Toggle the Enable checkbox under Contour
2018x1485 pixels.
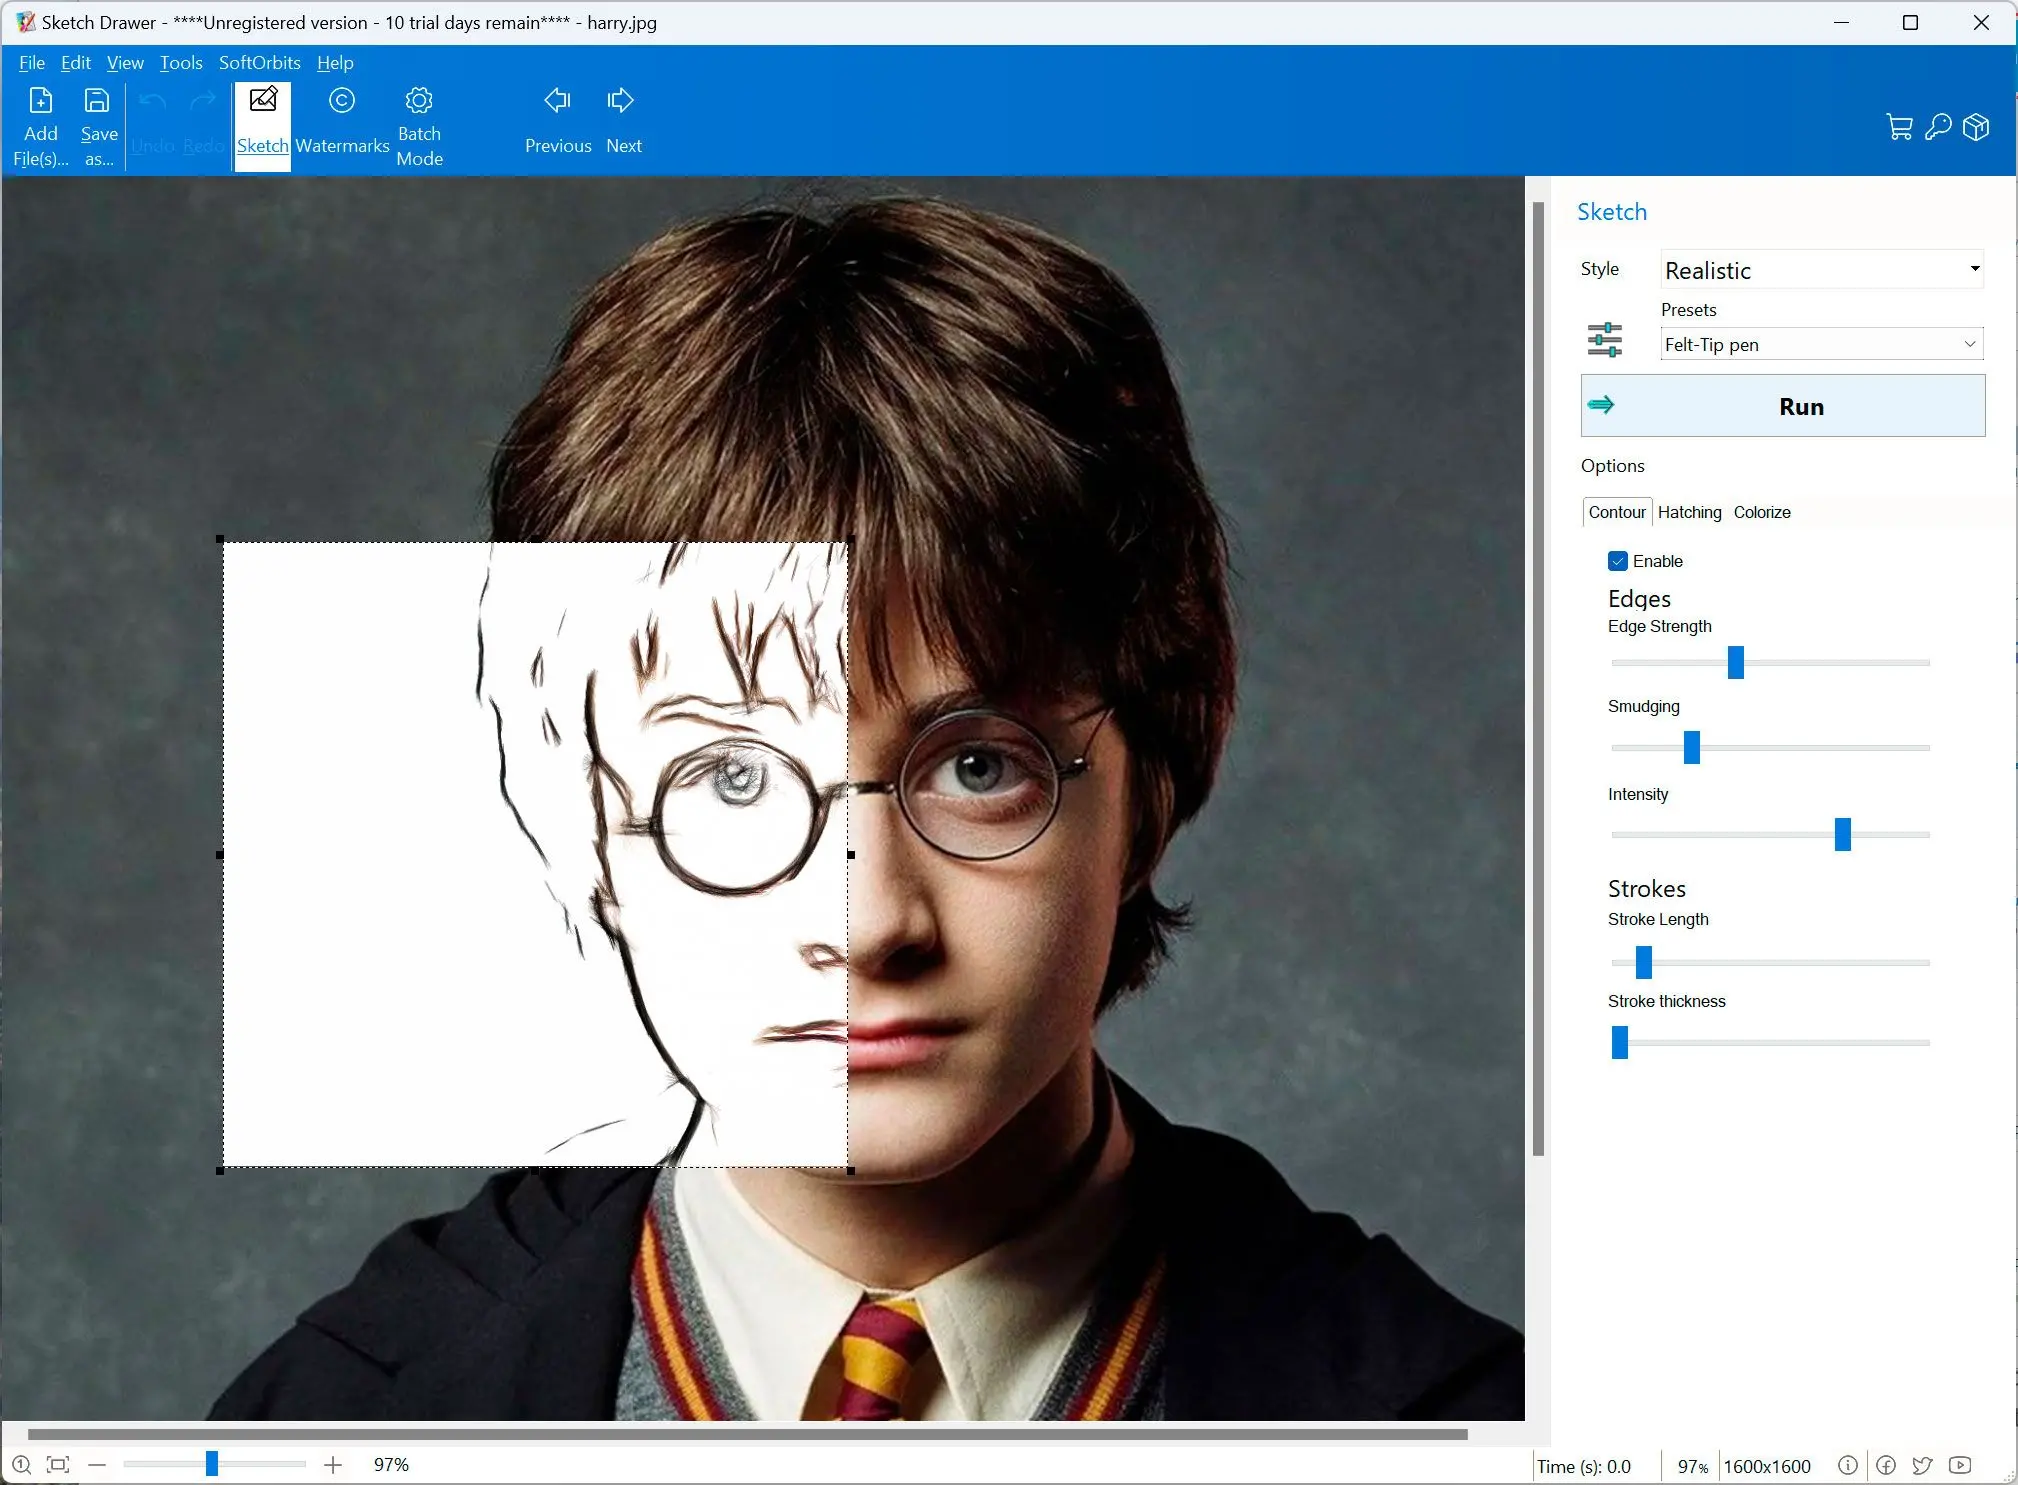pos(1618,561)
